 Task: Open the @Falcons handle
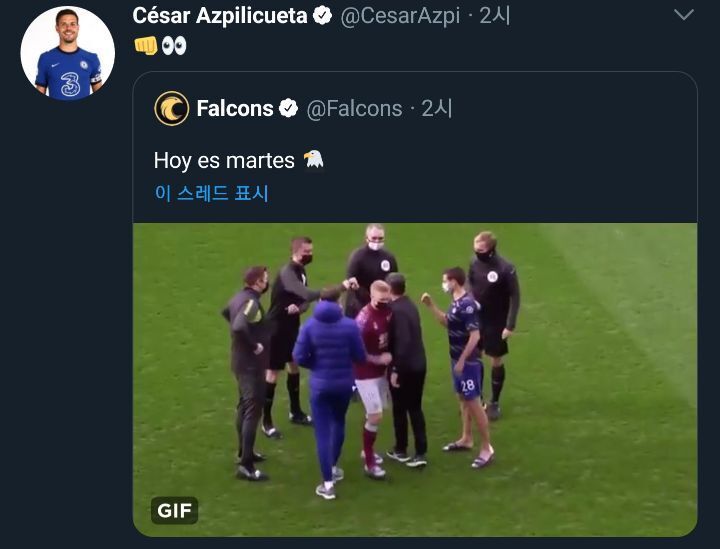[x=354, y=108]
